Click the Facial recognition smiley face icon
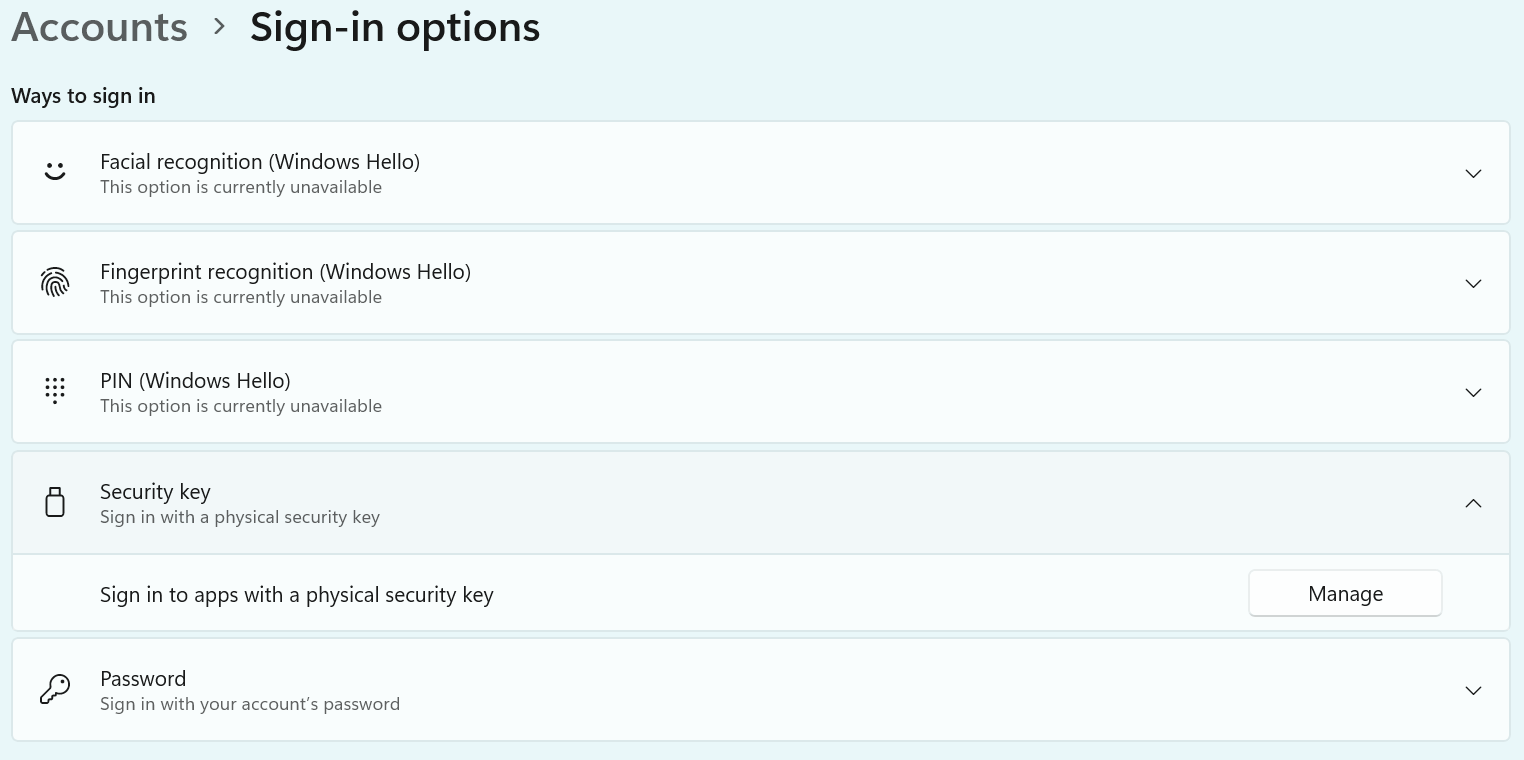This screenshot has height=760, width=1524. [x=55, y=172]
